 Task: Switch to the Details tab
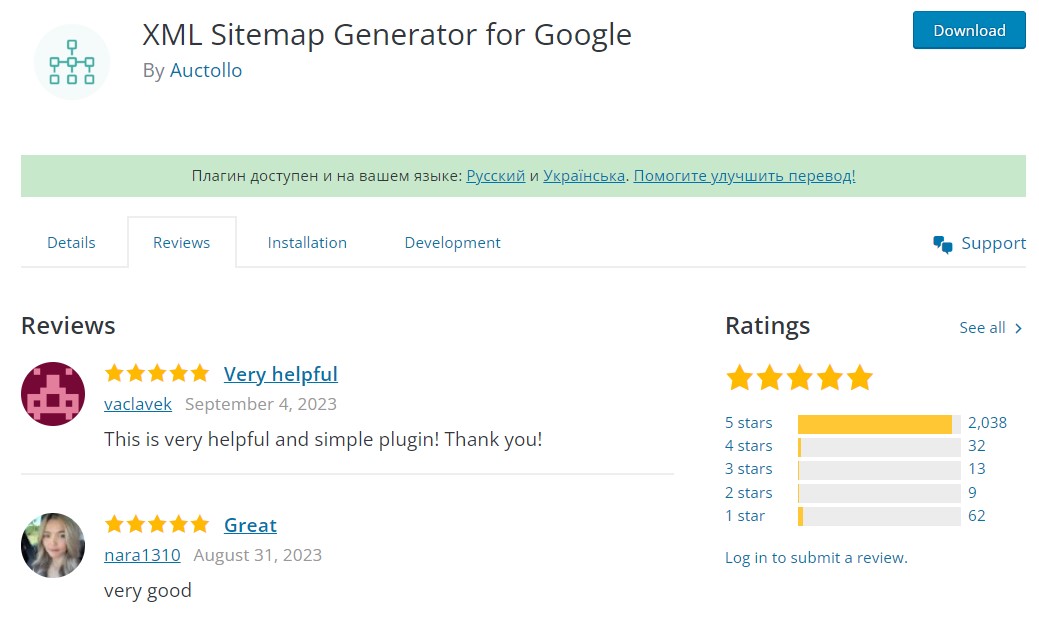click(71, 242)
